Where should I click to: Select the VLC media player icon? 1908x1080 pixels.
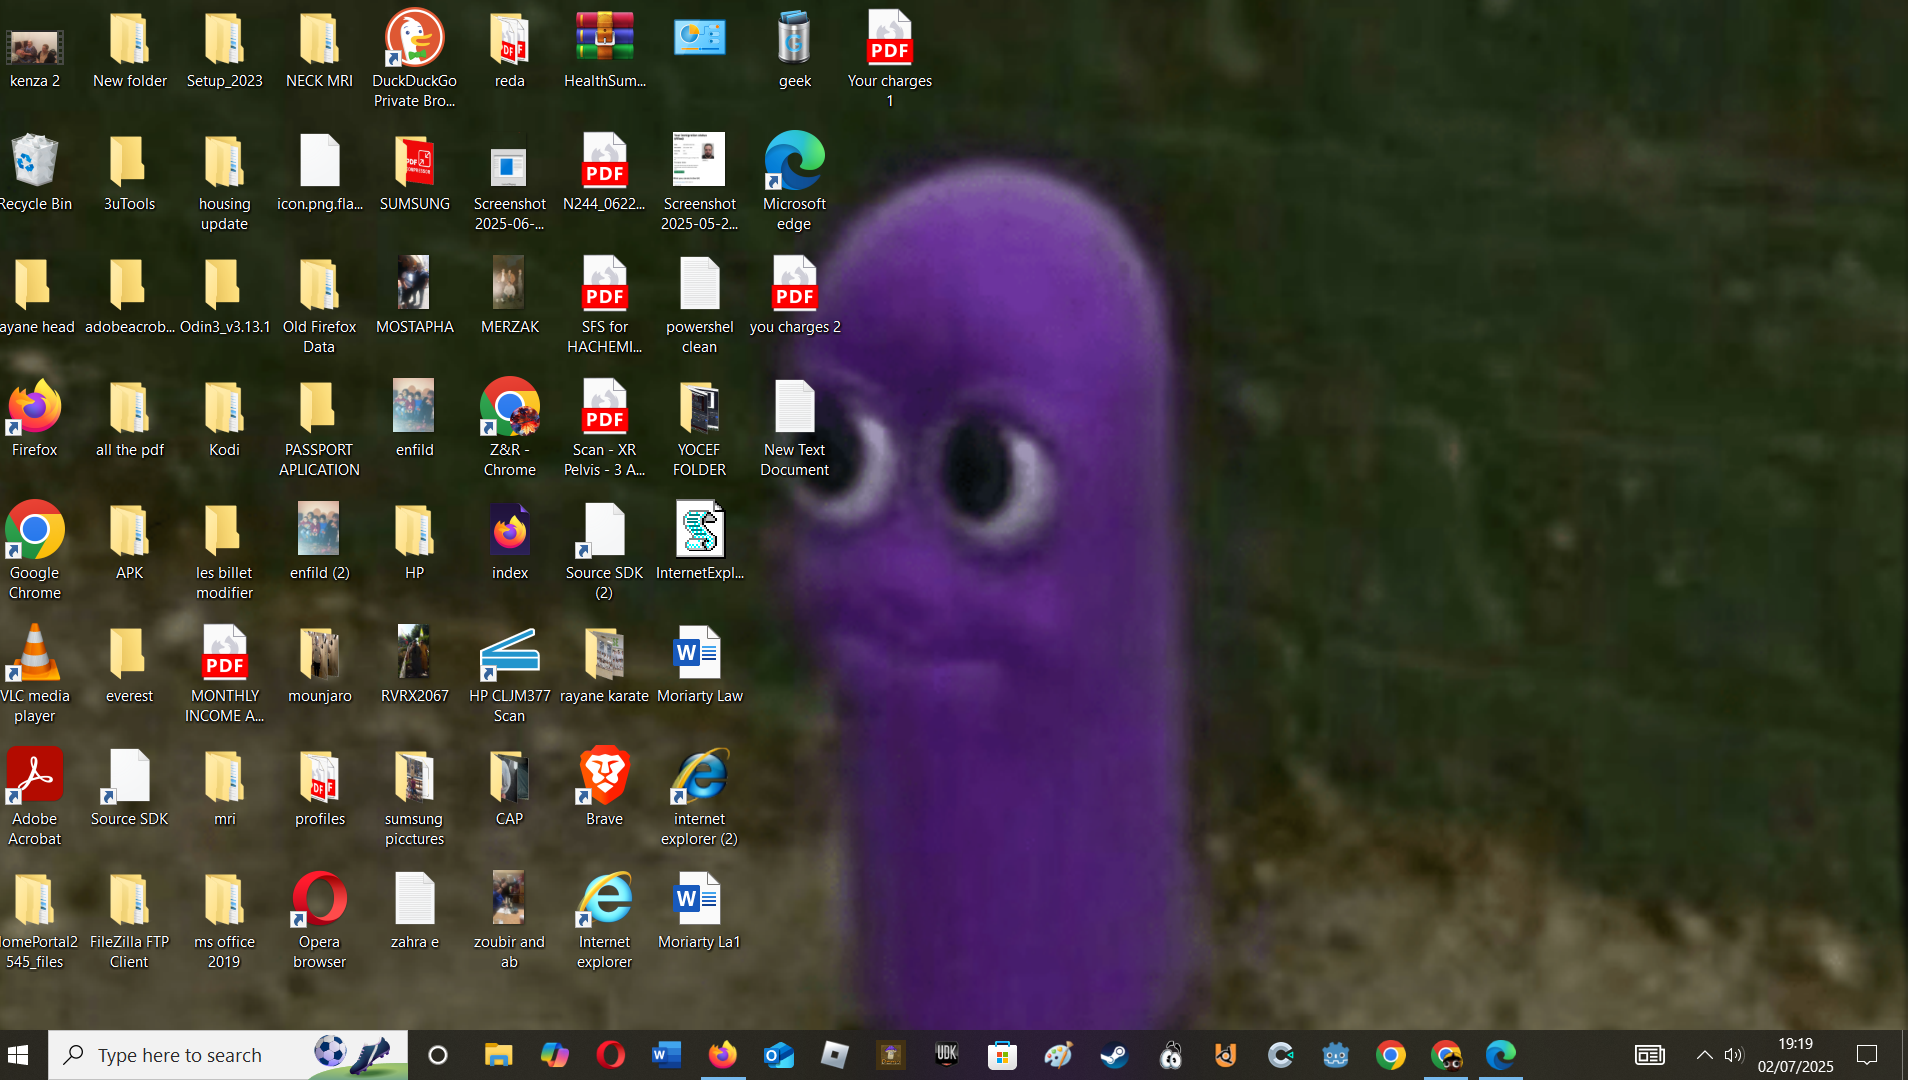(35, 674)
